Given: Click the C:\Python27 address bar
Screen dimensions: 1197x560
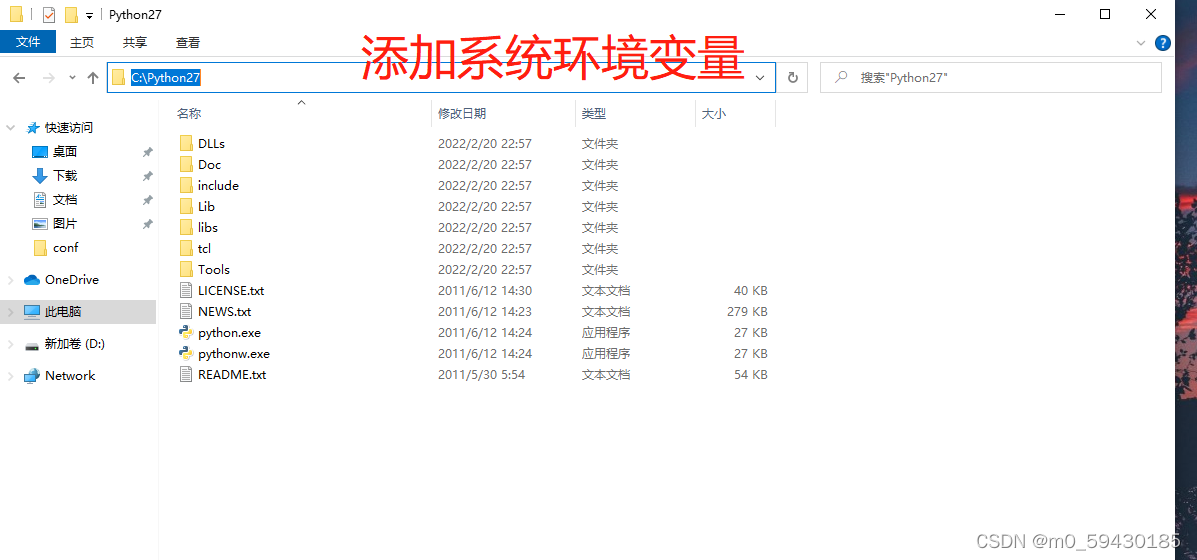Looking at the screenshot, I should (x=440, y=78).
